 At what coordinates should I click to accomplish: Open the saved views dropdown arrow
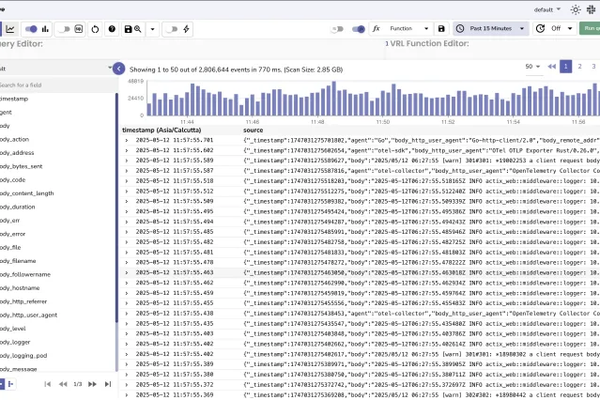[x=152, y=29]
